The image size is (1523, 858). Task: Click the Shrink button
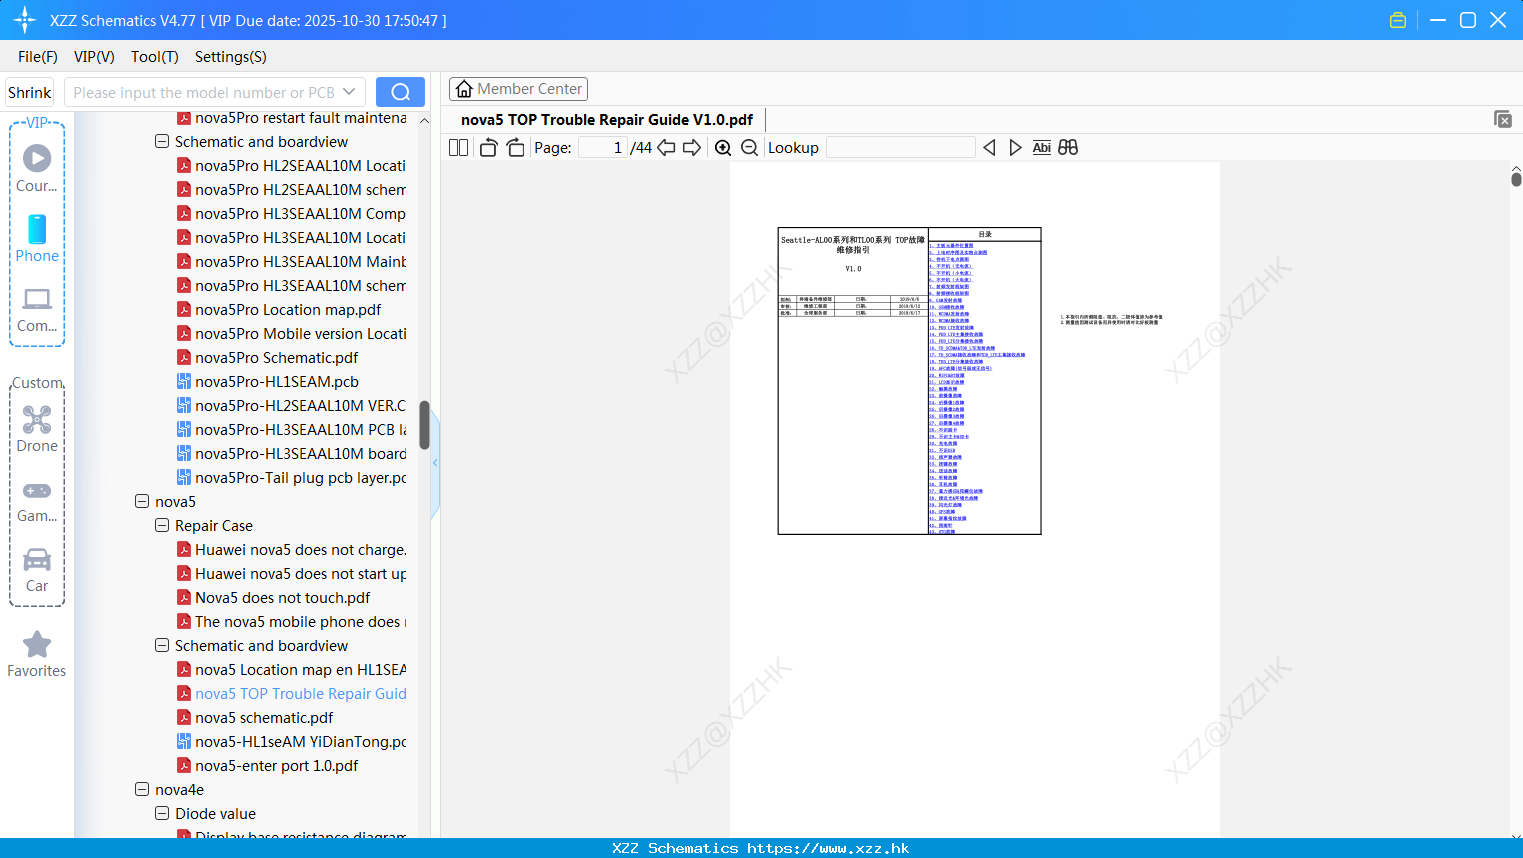(x=29, y=92)
